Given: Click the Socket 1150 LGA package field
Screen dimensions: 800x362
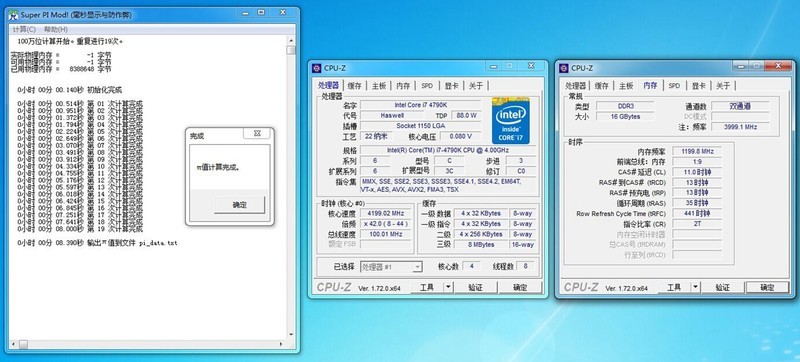Looking at the screenshot, I should point(420,125).
